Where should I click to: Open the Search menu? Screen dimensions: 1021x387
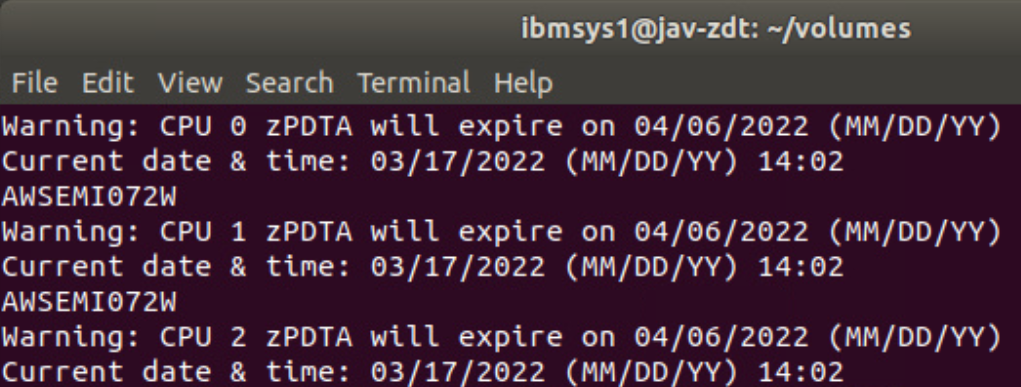point(289,83)
